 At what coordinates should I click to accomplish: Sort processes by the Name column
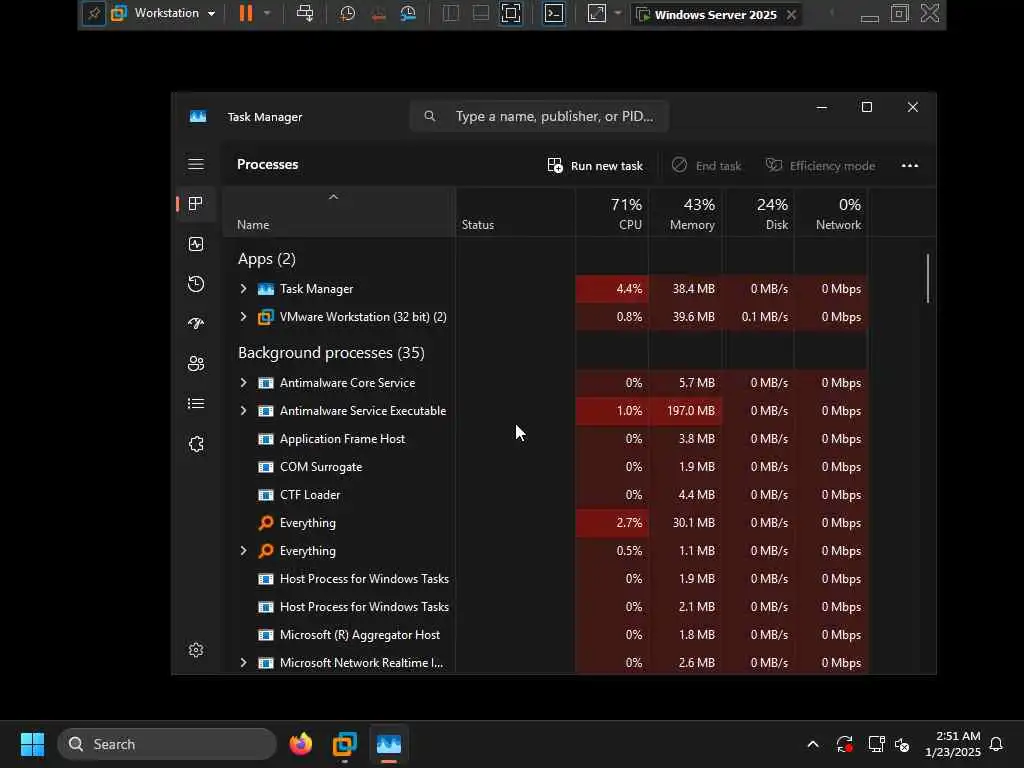(339, 212)
